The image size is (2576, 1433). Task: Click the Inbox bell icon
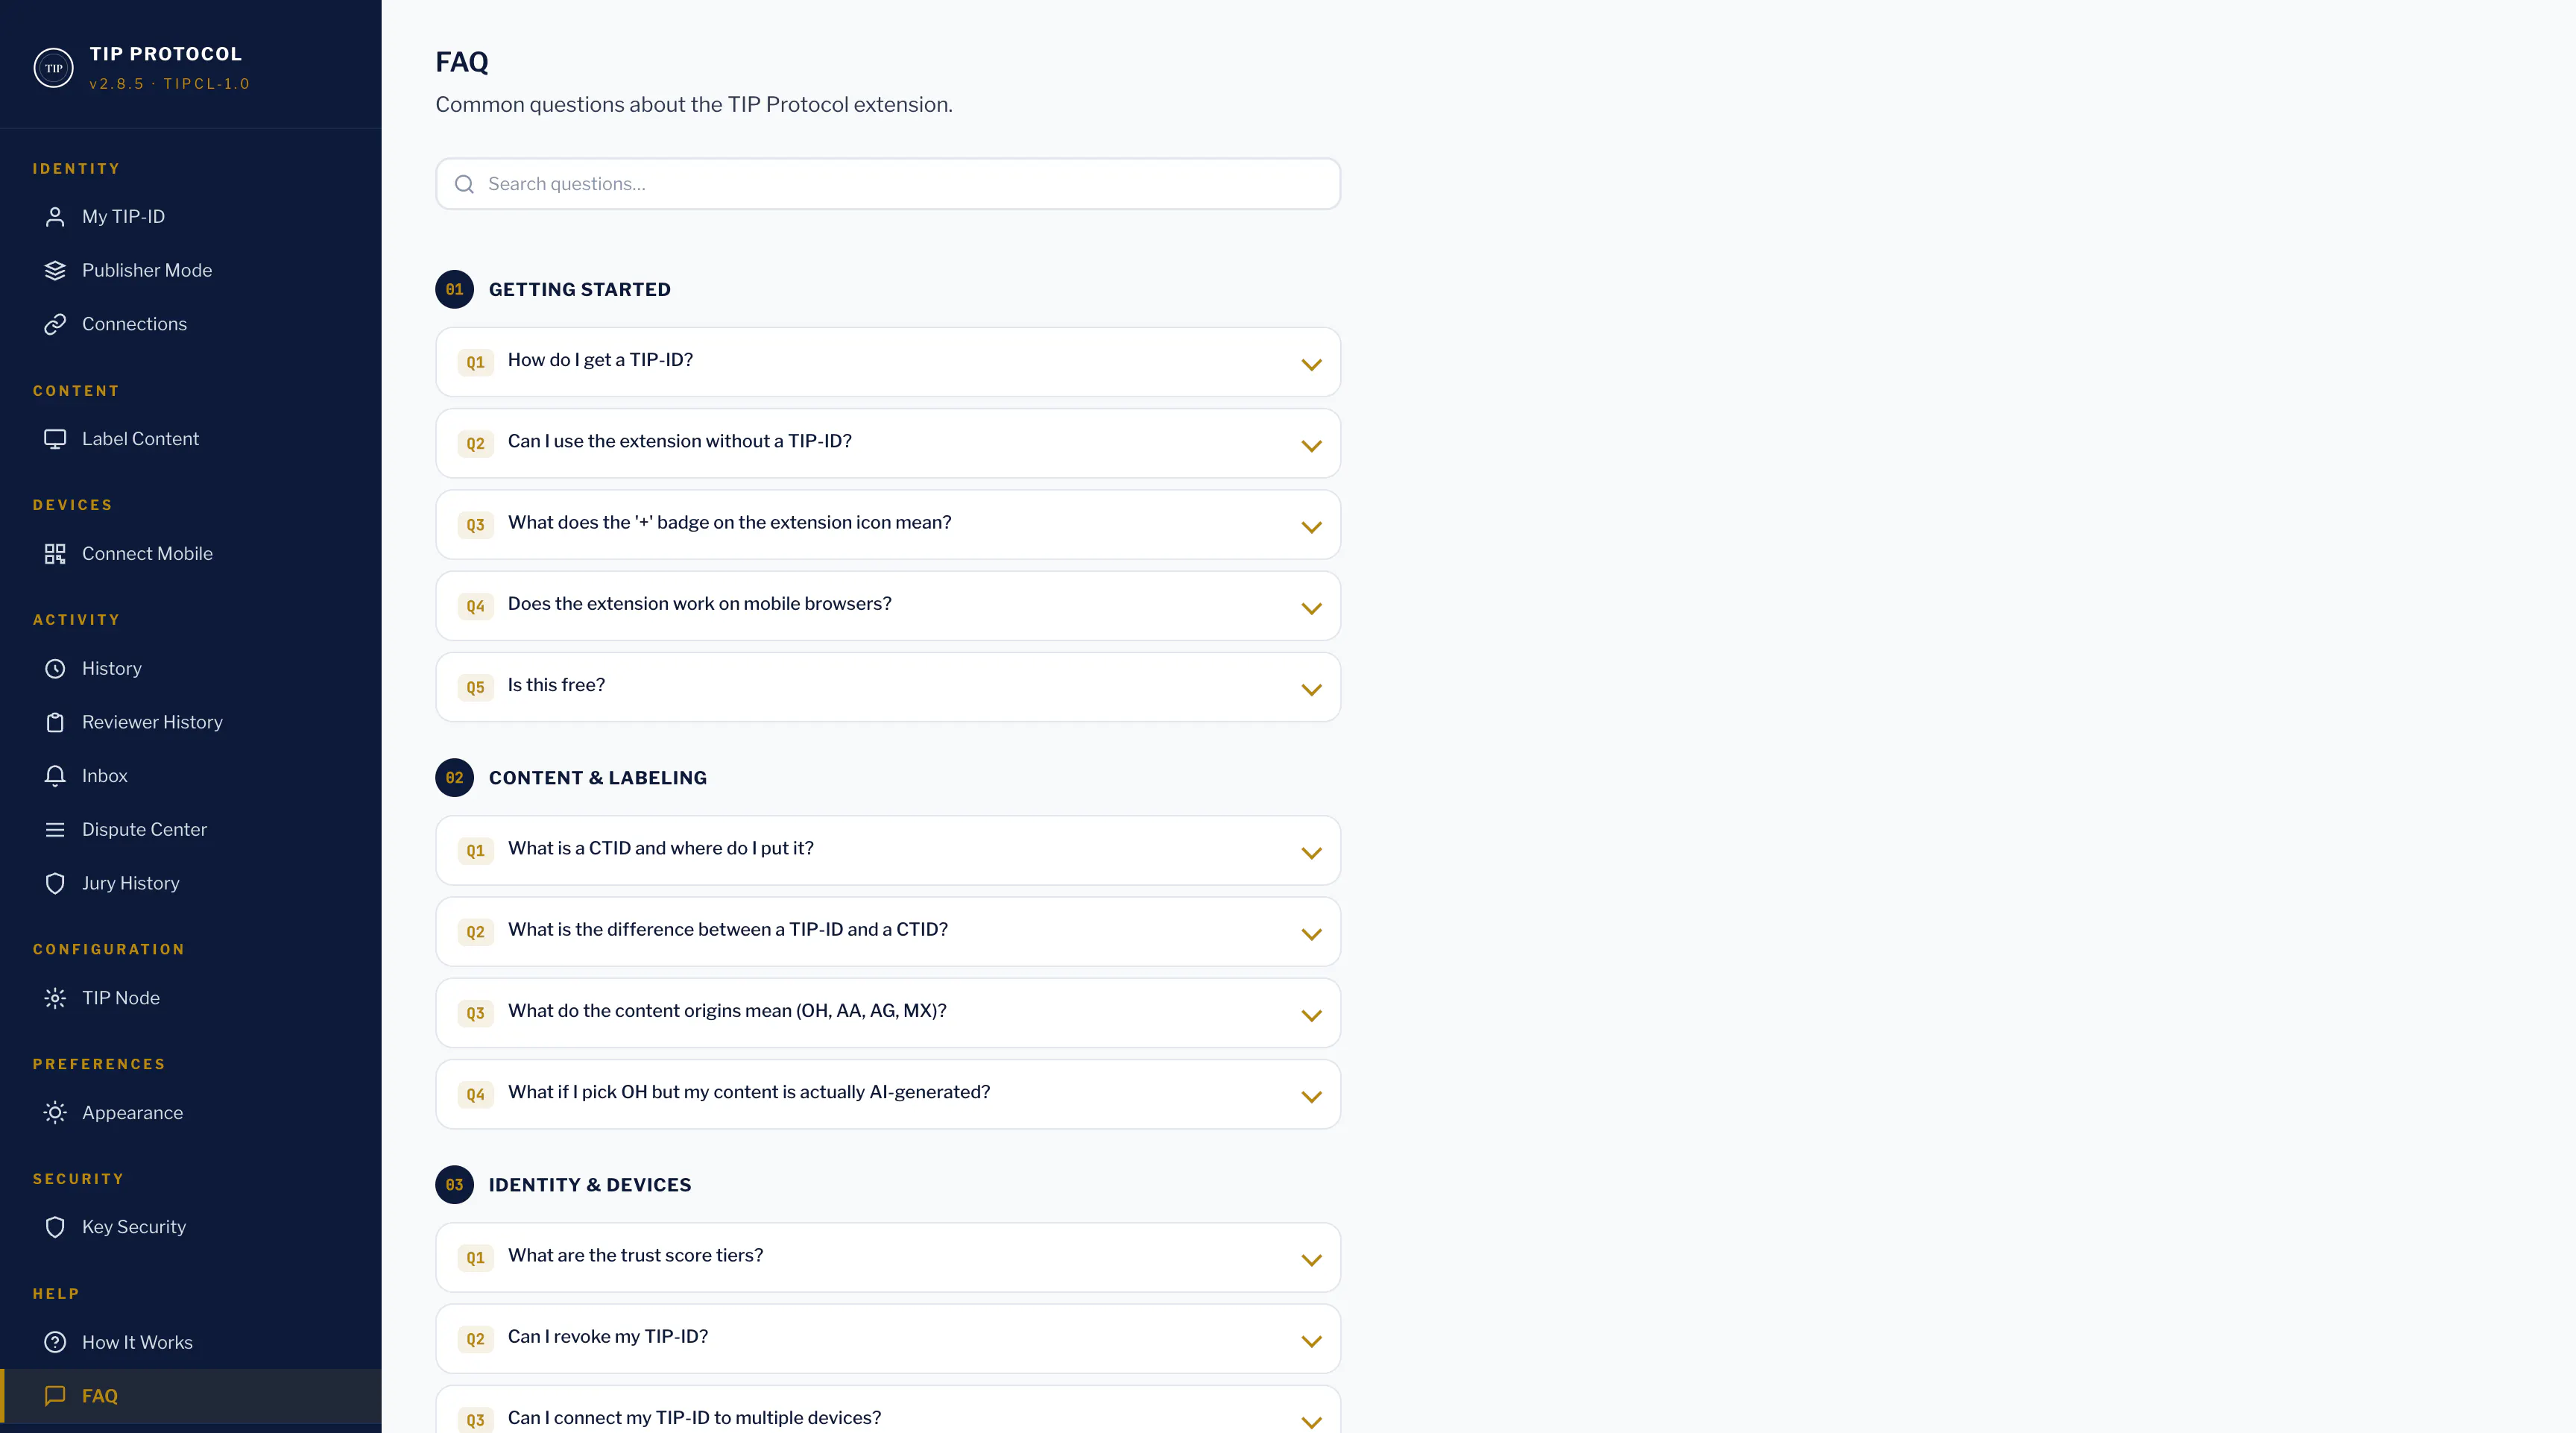(55, 776)
